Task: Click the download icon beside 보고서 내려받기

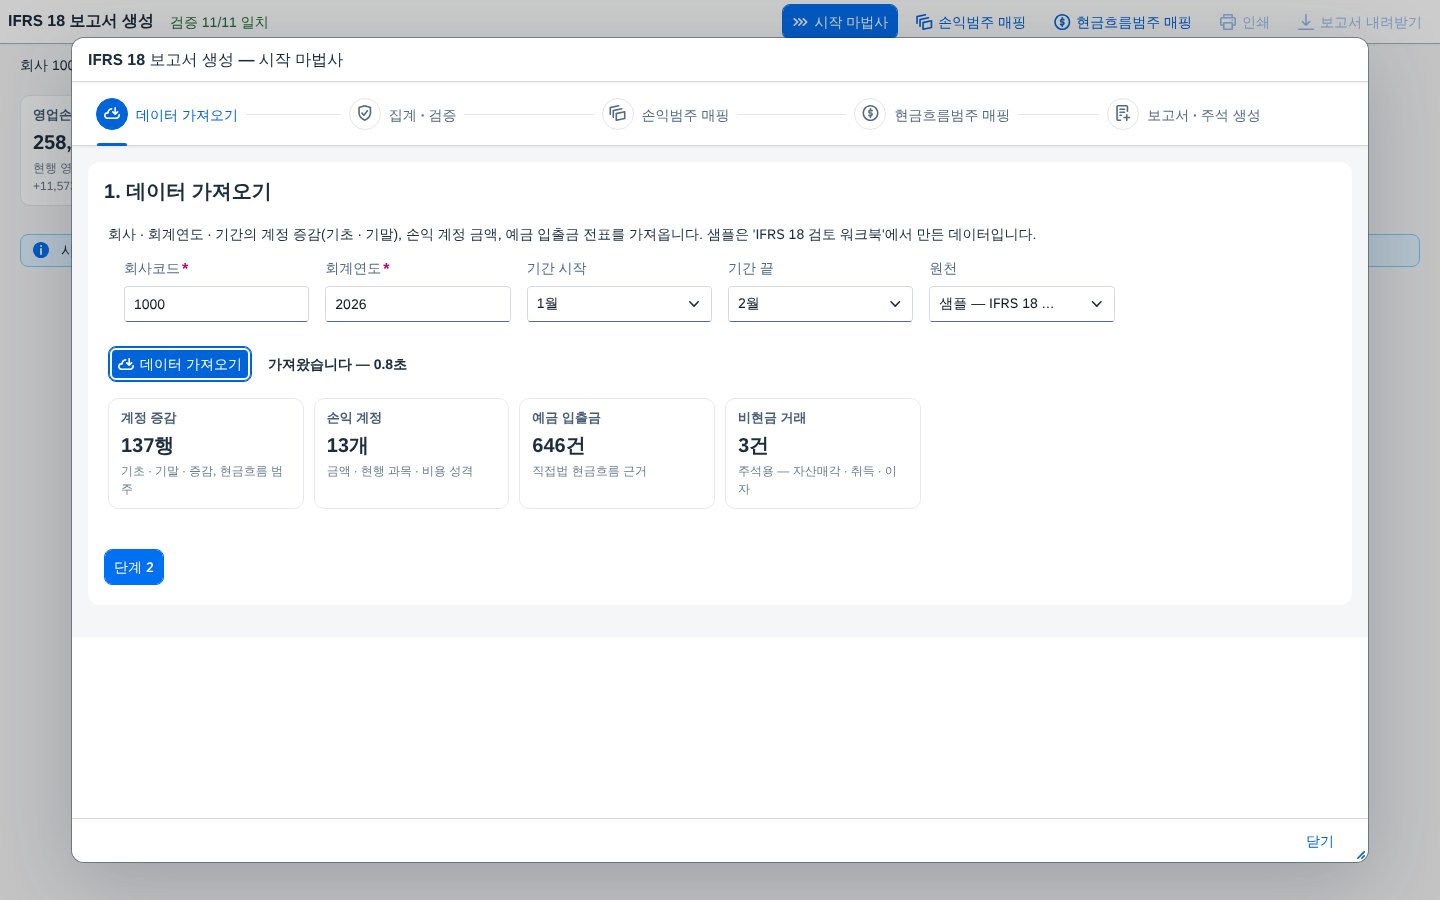Action: (1306, 22)
